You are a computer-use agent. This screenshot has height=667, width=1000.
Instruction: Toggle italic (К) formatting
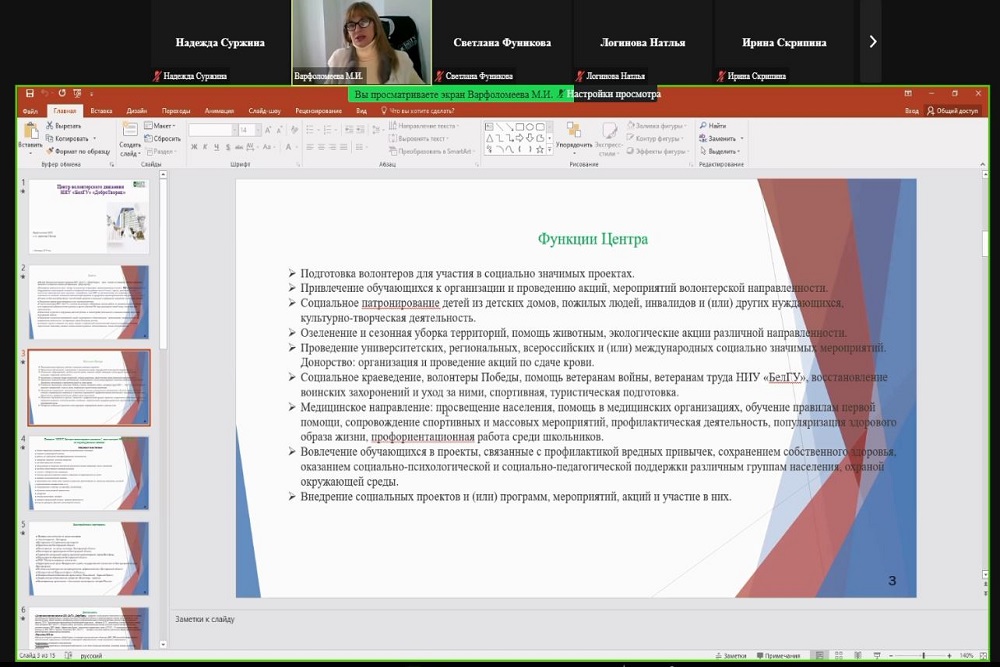click(205, 148)
